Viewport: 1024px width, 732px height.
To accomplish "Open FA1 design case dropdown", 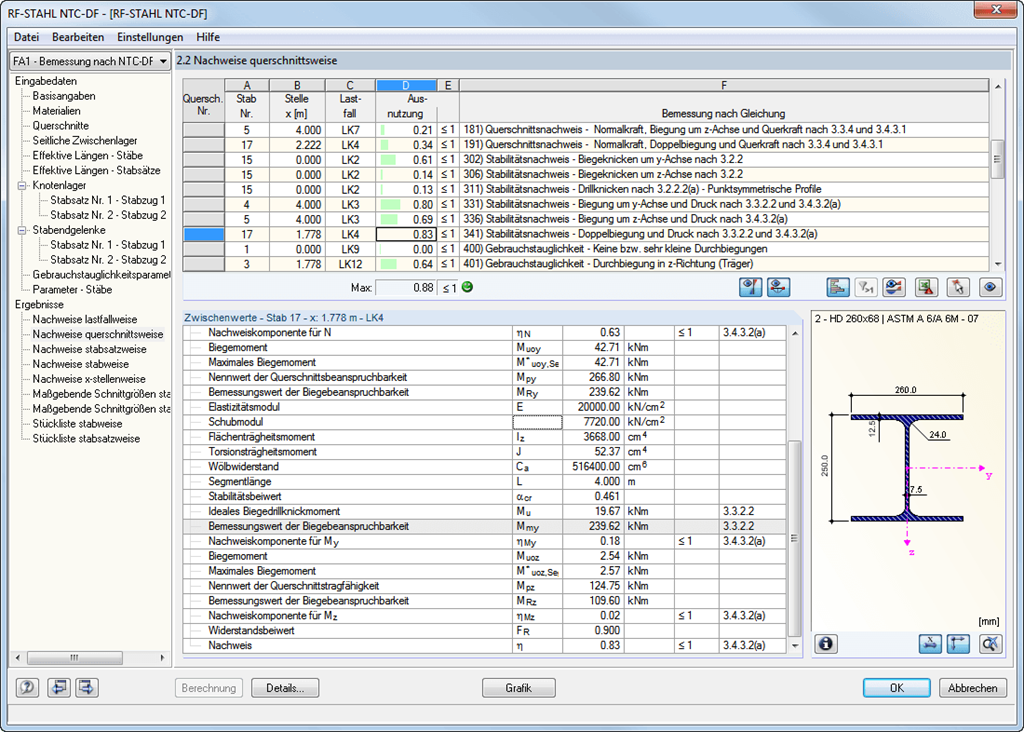I will 90,61.
